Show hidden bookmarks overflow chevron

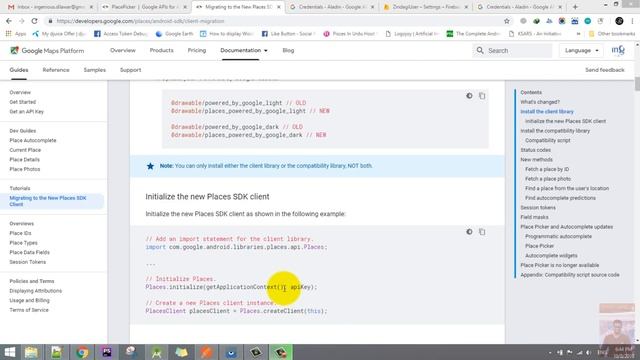[x=578, y=34]
